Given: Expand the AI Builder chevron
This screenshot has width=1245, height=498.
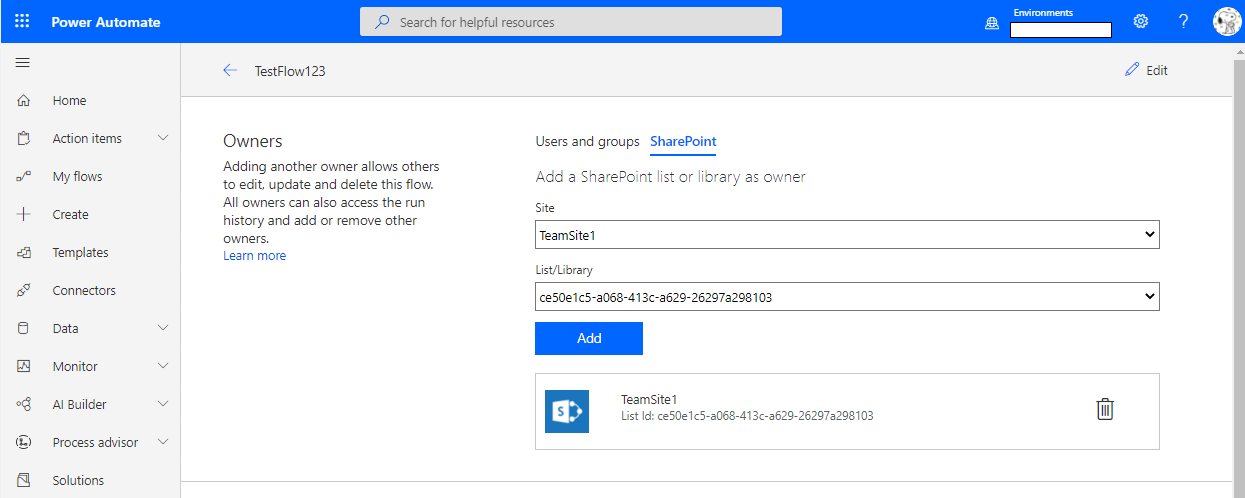Looking at the screenshot, I should 164,404.
